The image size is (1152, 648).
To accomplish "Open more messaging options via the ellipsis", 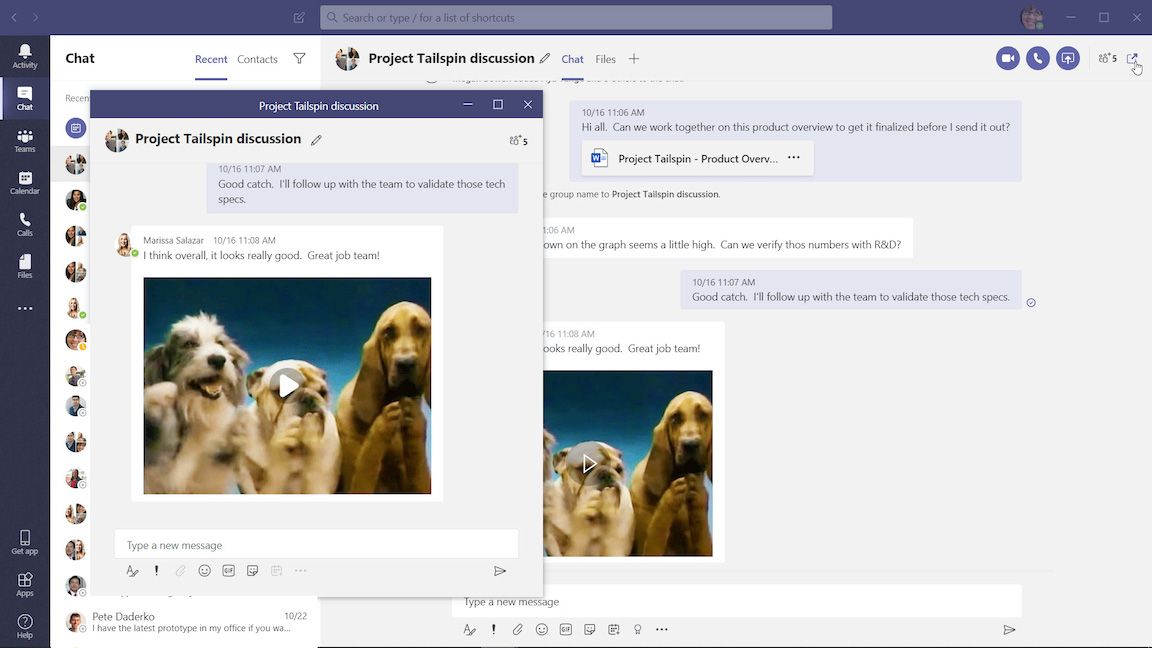I will click(661, 630).
